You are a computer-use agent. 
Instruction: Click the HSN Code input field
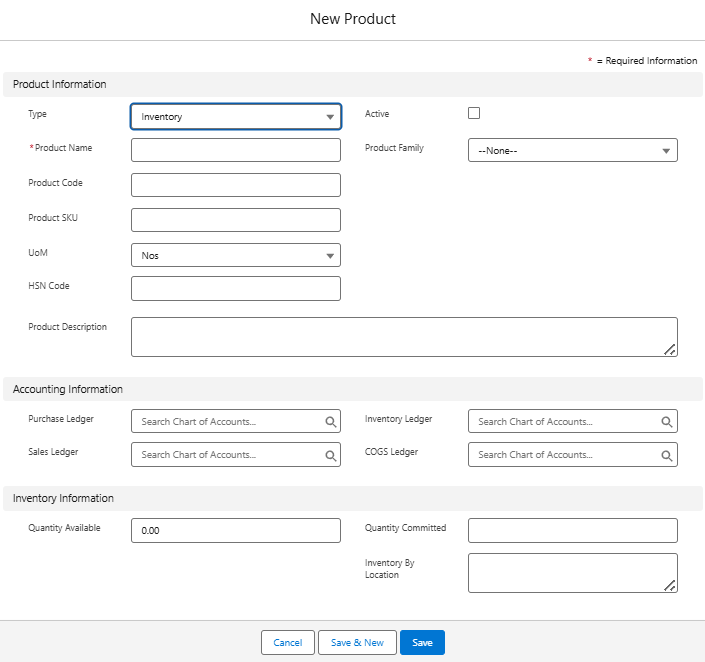(x=236, y=289)
